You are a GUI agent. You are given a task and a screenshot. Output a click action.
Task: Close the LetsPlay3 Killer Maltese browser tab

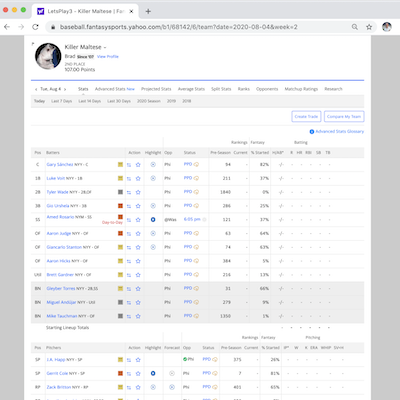131,11
